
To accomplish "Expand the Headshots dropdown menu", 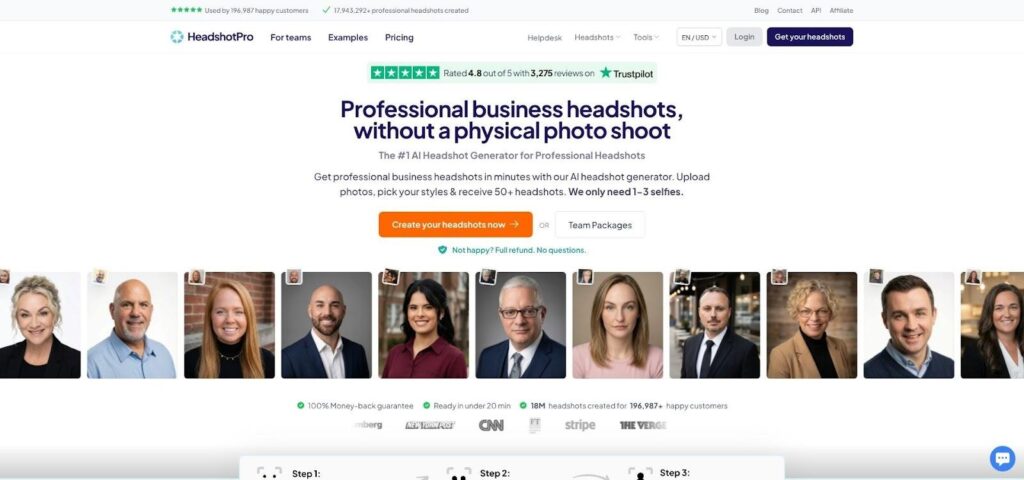I will 597,37.
